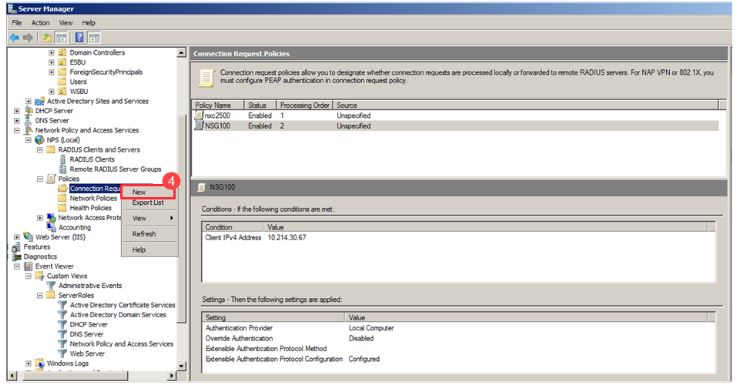Collapse Network Policy and Access Services
741x392 pixels.
tap(17, 130)
